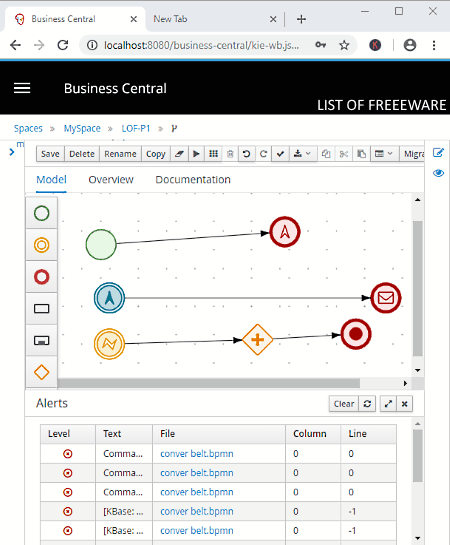Viewport: 450px width, 545px height.
Task: Select start events palette icon
Action: (x=42, y=213)
